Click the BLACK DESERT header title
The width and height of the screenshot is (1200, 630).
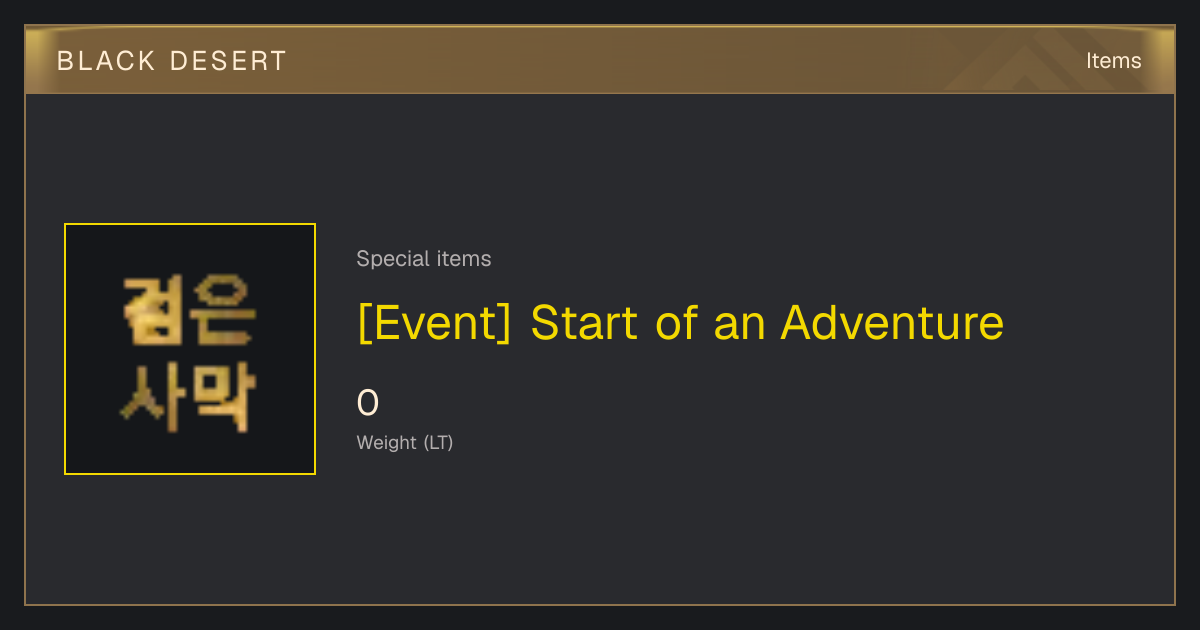click(x=172, y=61)
